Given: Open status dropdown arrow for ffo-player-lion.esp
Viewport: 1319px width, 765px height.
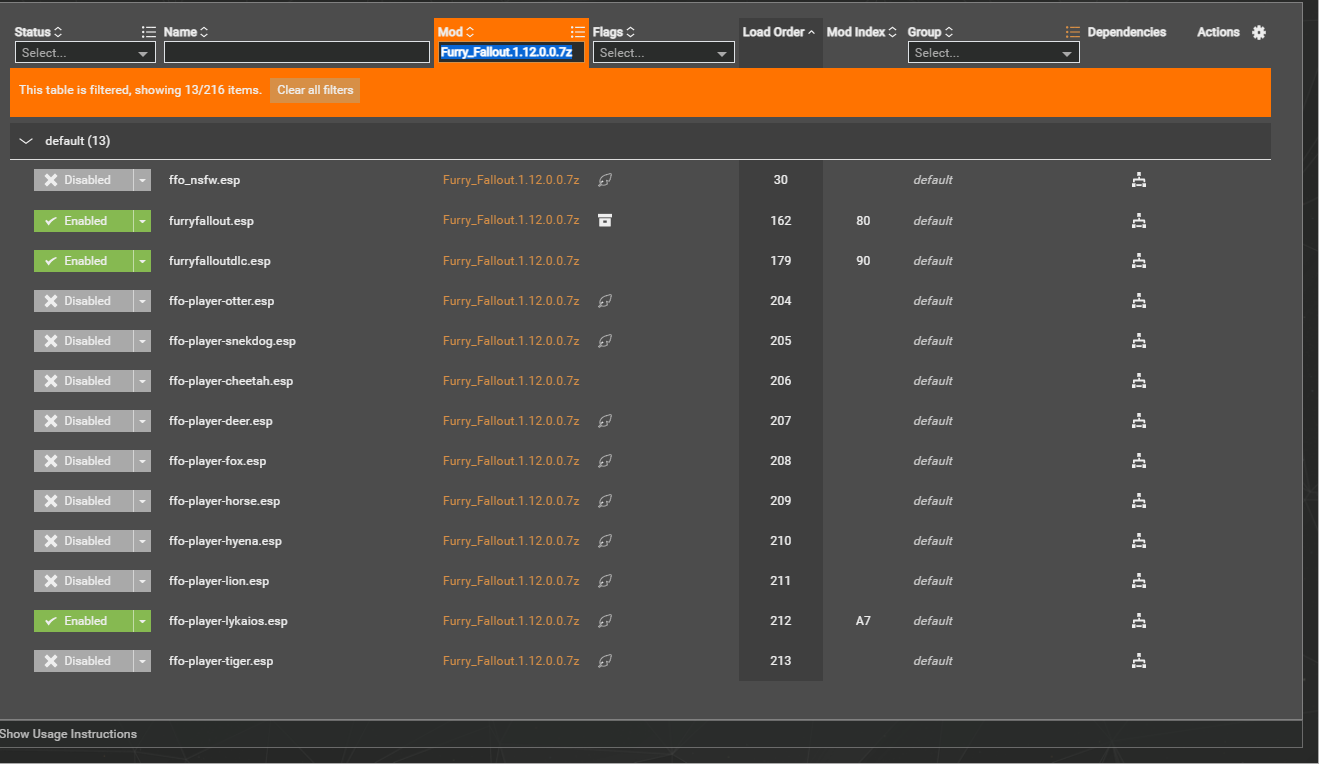Looking at the screenshot, I should (x=142, y=580).
